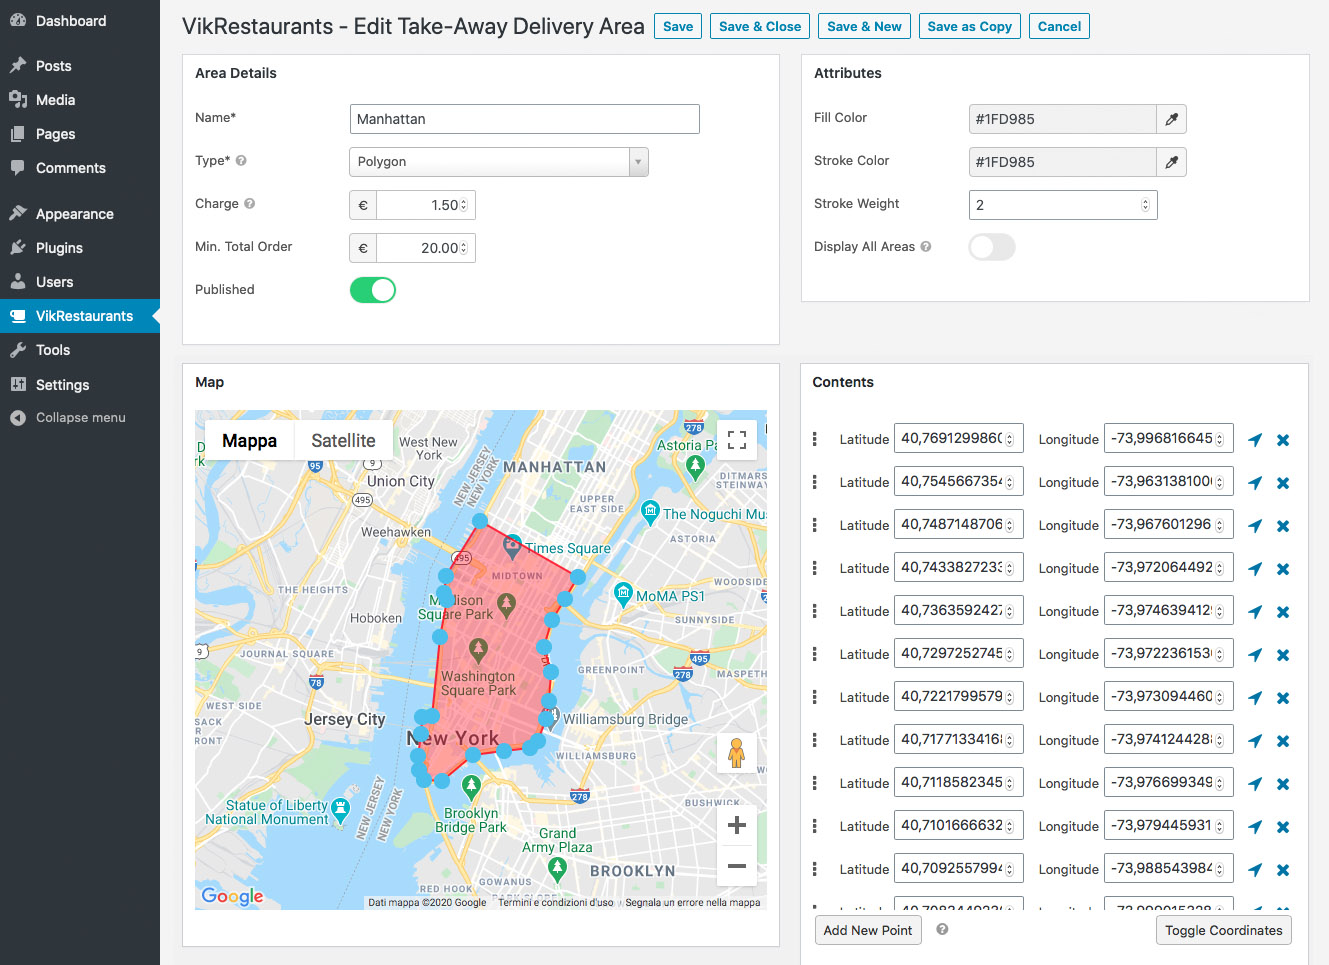Select VikRestaurants in the sidebar

pyautogui.click(x=80, y=316)
